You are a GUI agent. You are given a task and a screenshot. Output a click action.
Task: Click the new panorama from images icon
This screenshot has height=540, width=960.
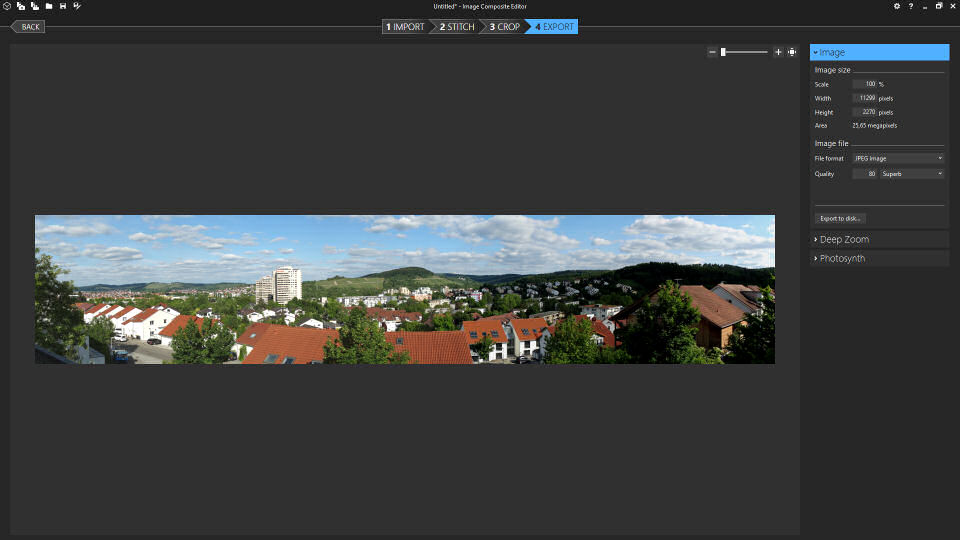pos(21,6)
